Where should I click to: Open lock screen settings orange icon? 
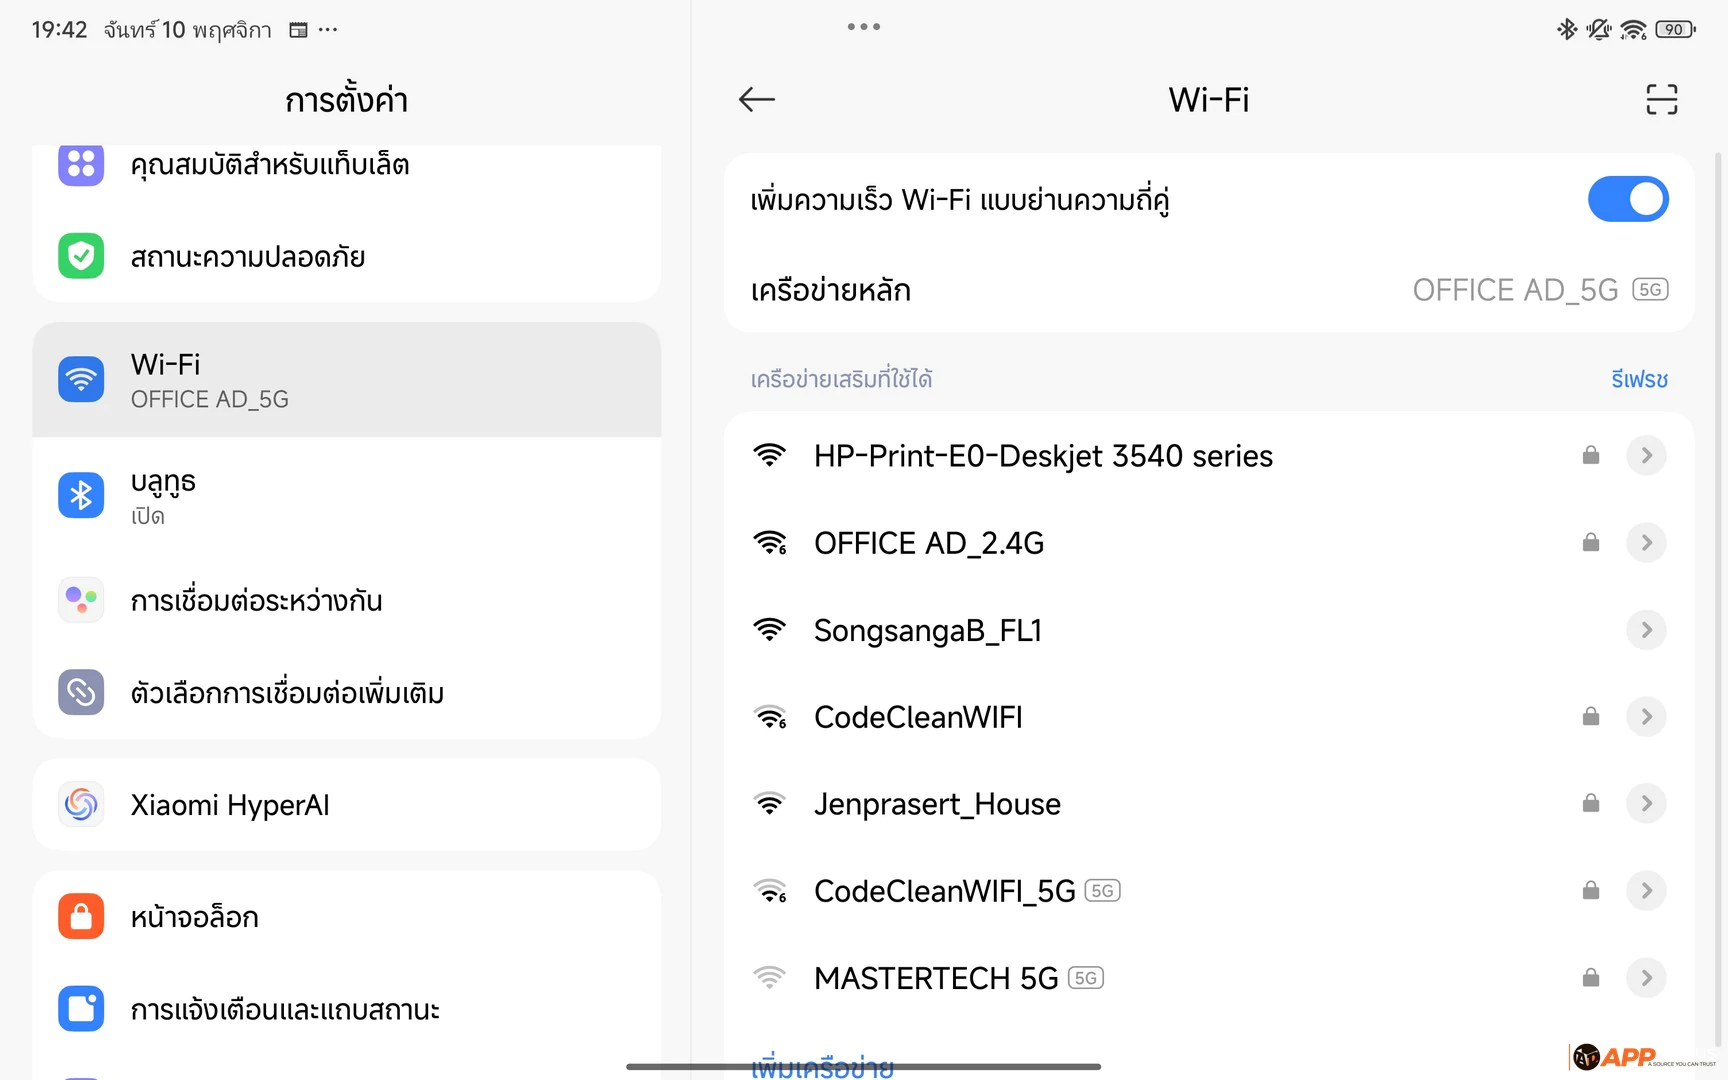tap(81, 917)
